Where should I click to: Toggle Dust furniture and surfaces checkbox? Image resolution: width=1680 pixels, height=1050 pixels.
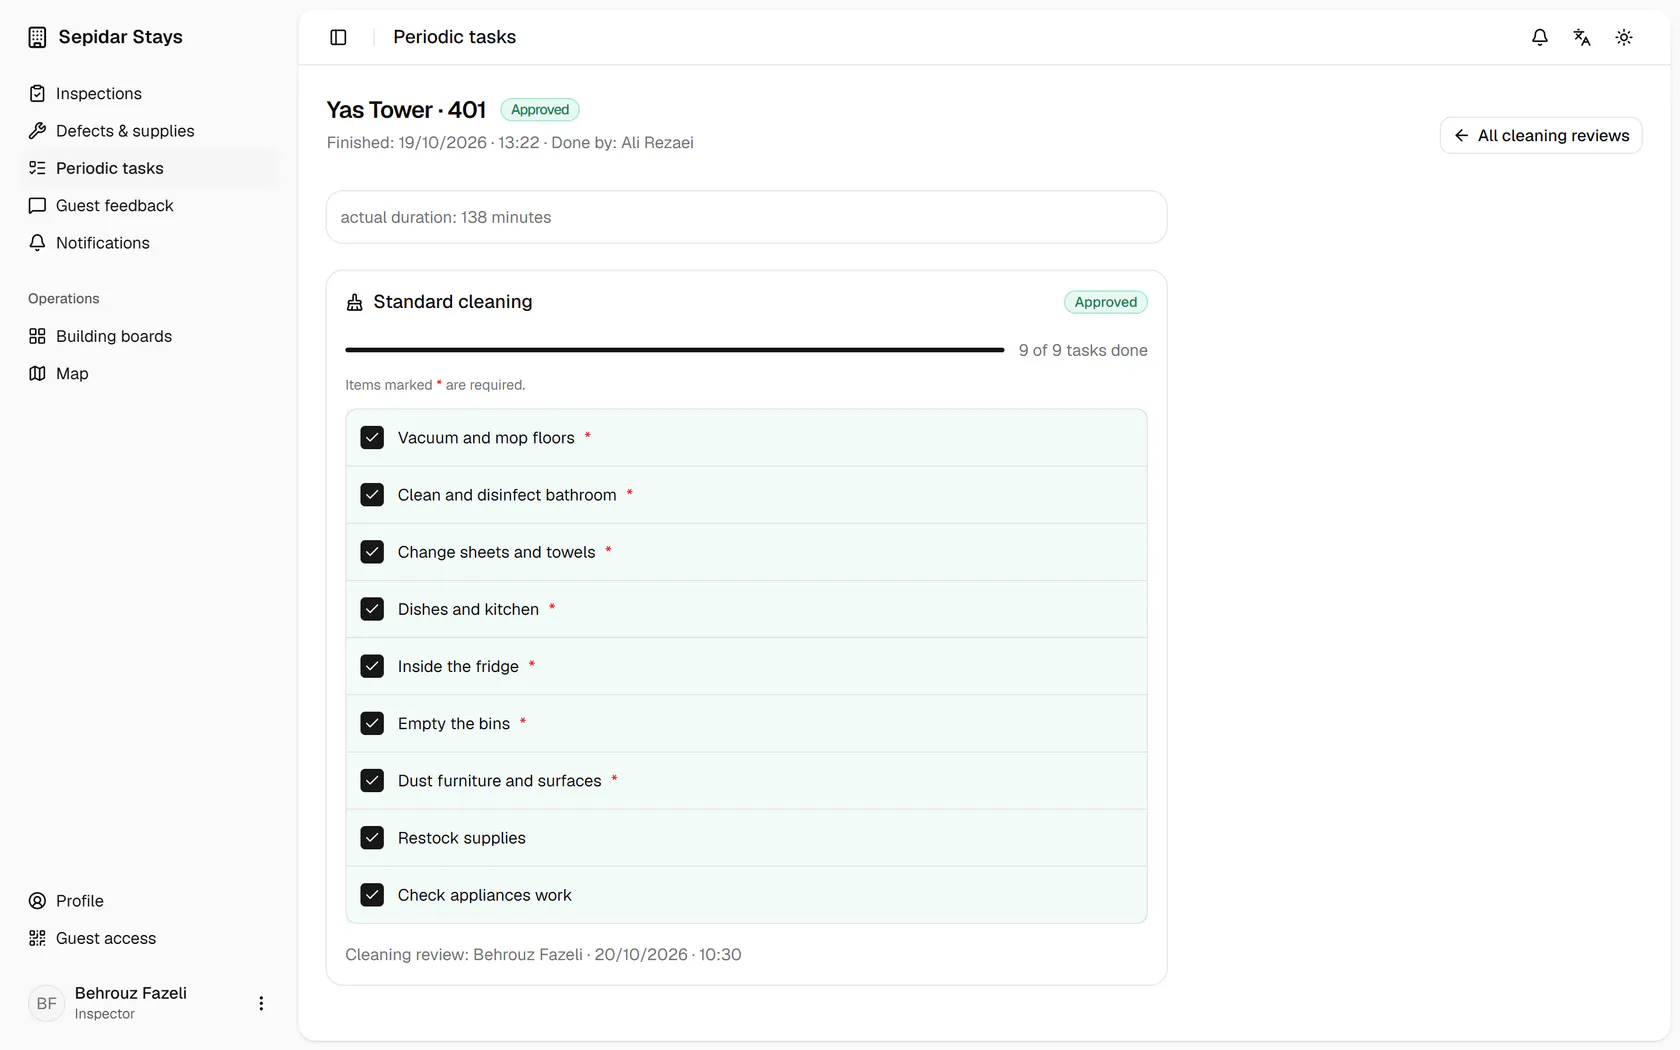[372, 780]
